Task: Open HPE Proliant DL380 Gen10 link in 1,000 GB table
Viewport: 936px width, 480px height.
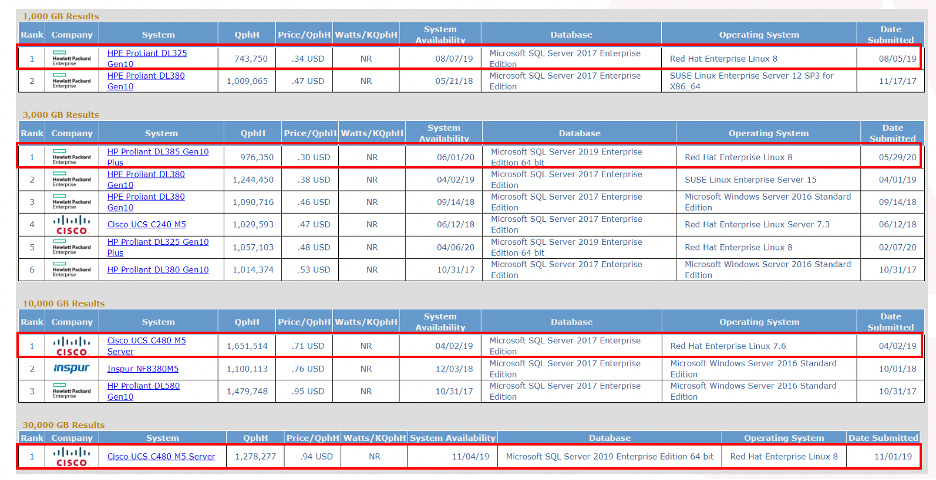Action: coord(146,81)
